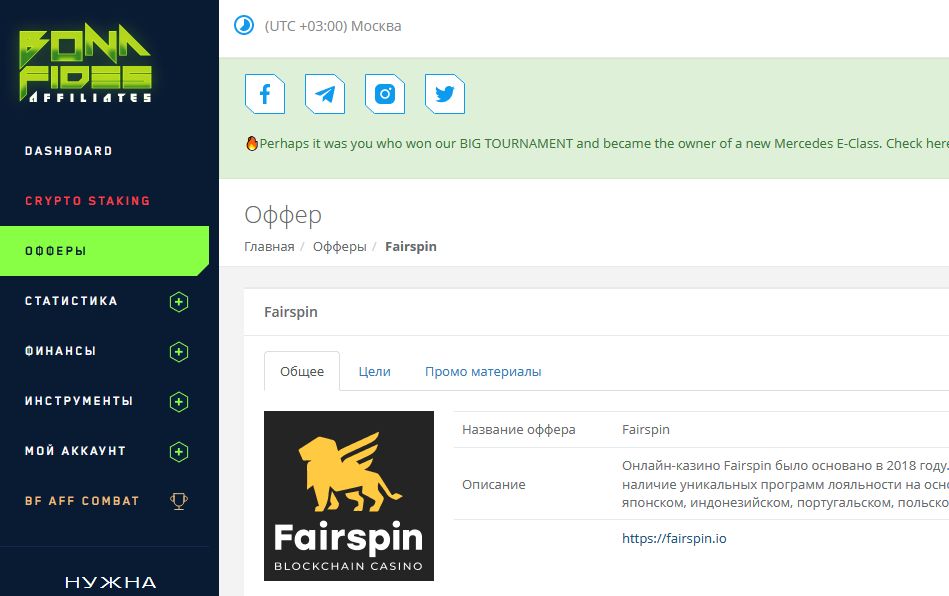Open Мой аккаунт menu label
Screen dimensions: 949x596
tap(75, 451)
